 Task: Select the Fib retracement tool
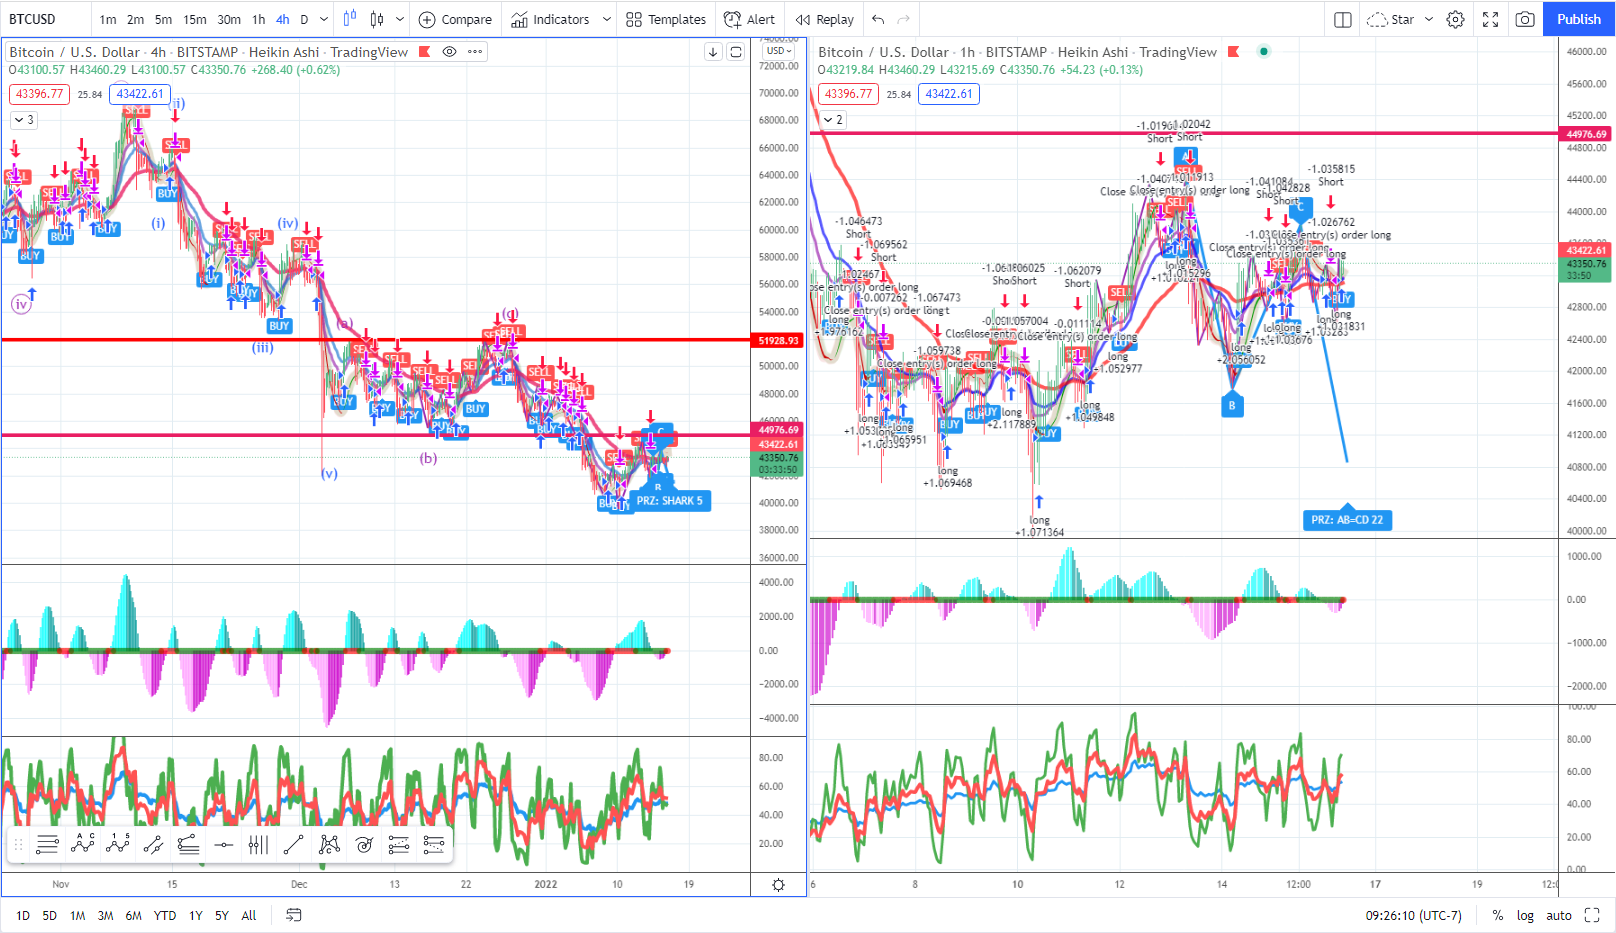tap(399, 845)
